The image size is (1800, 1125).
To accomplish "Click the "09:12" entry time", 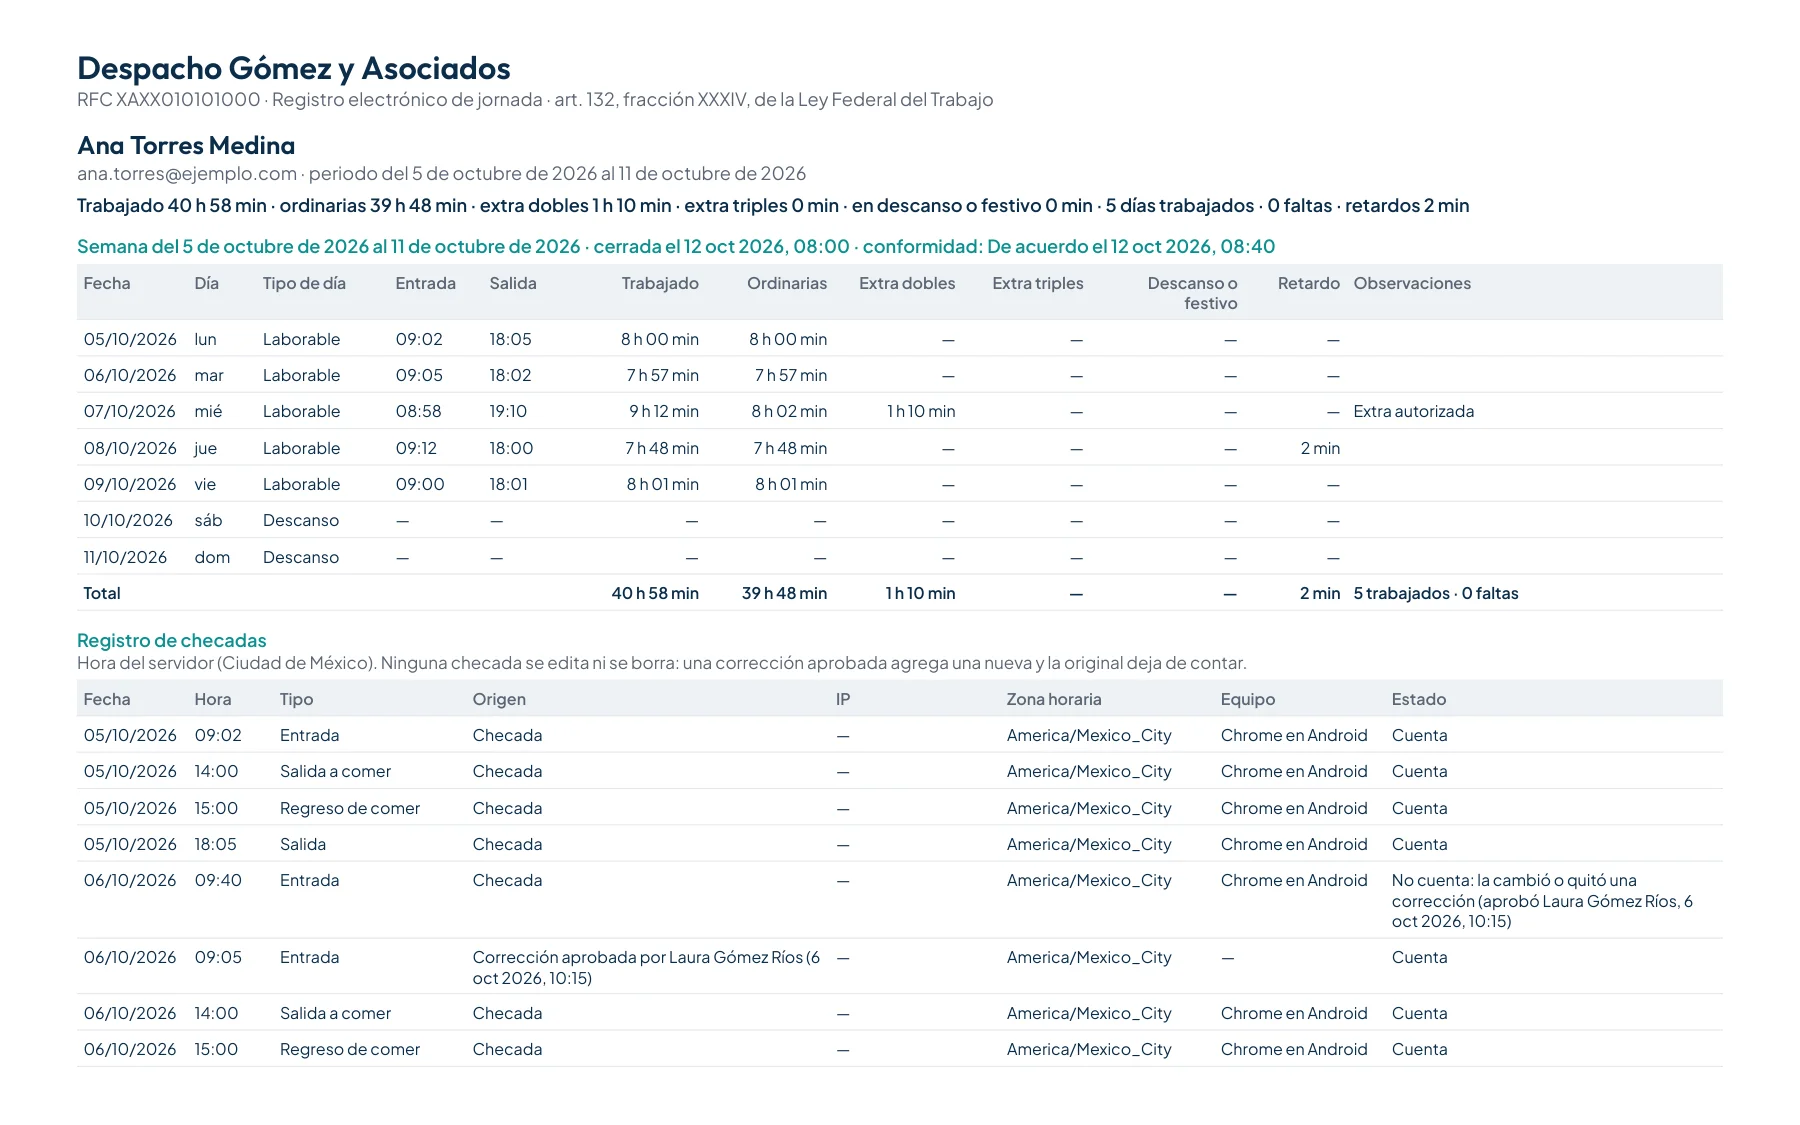I will [x=416, y=449].
